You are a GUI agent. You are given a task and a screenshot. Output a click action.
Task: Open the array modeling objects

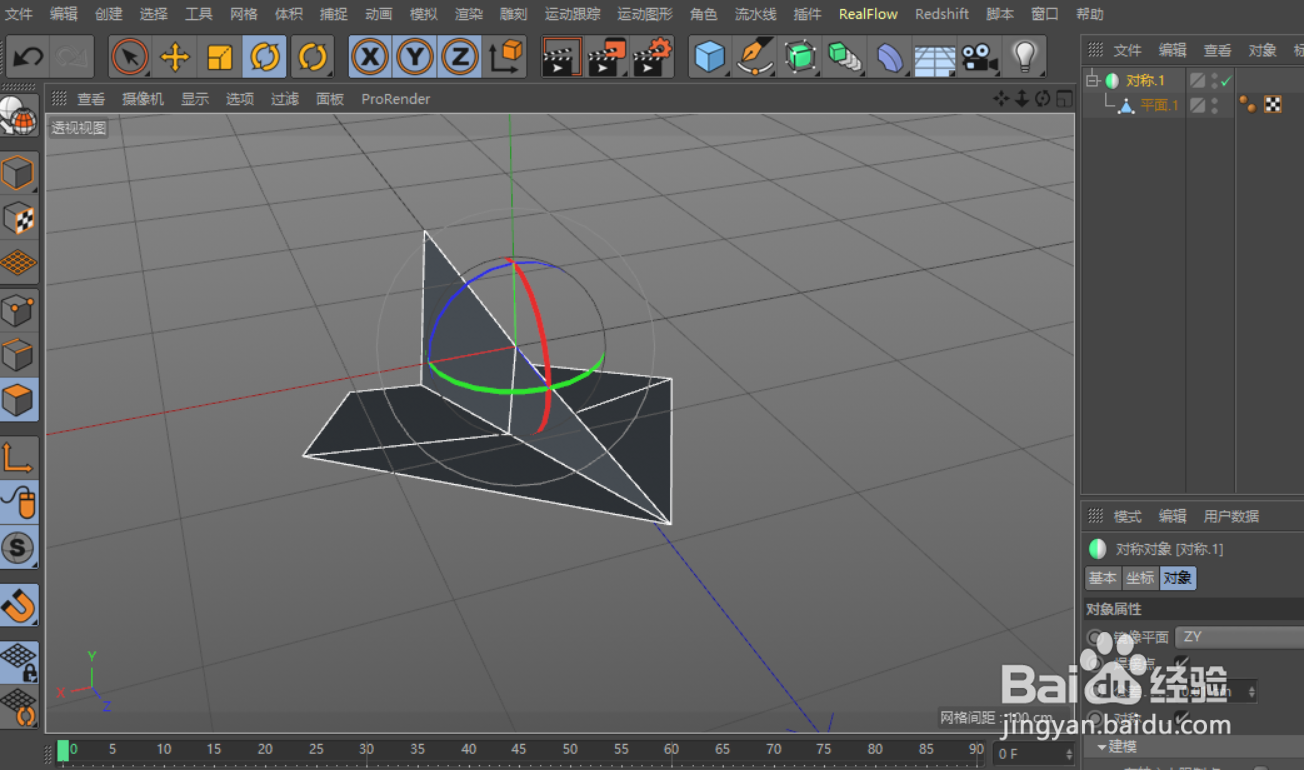[845, 57]
